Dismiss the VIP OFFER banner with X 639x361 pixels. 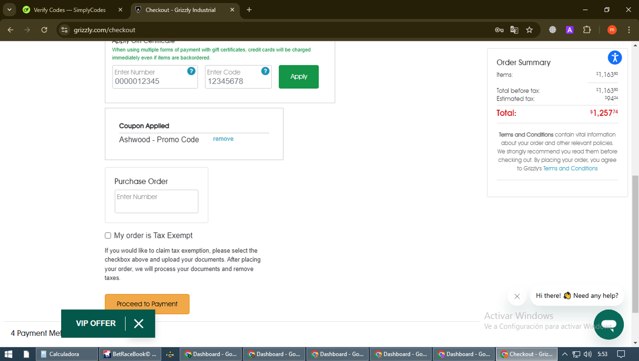pyautogui.click(x=139, y=324)
